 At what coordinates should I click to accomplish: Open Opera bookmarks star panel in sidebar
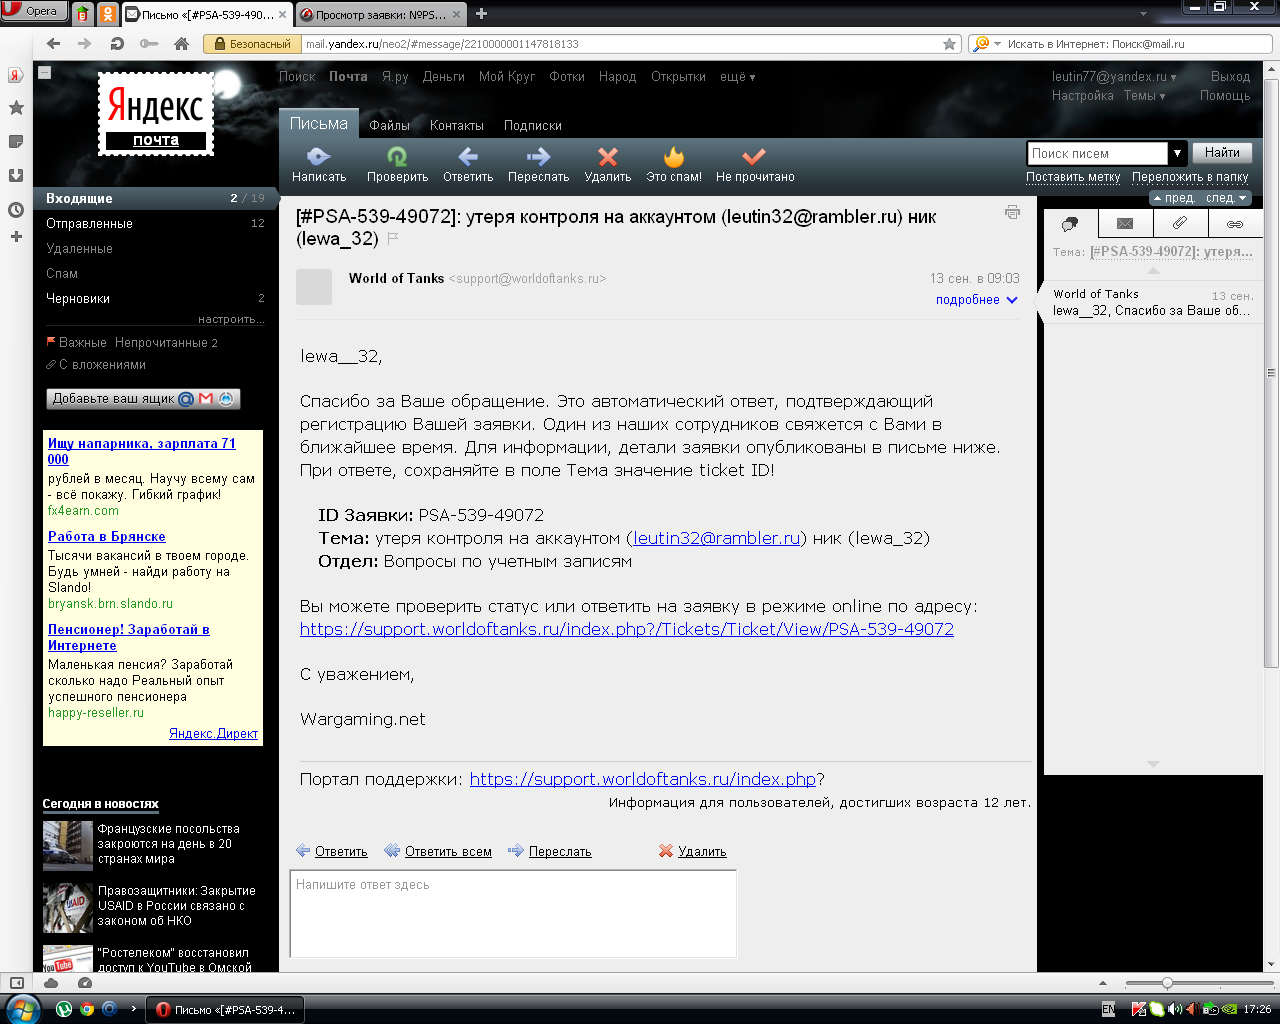tap(16, 108)
